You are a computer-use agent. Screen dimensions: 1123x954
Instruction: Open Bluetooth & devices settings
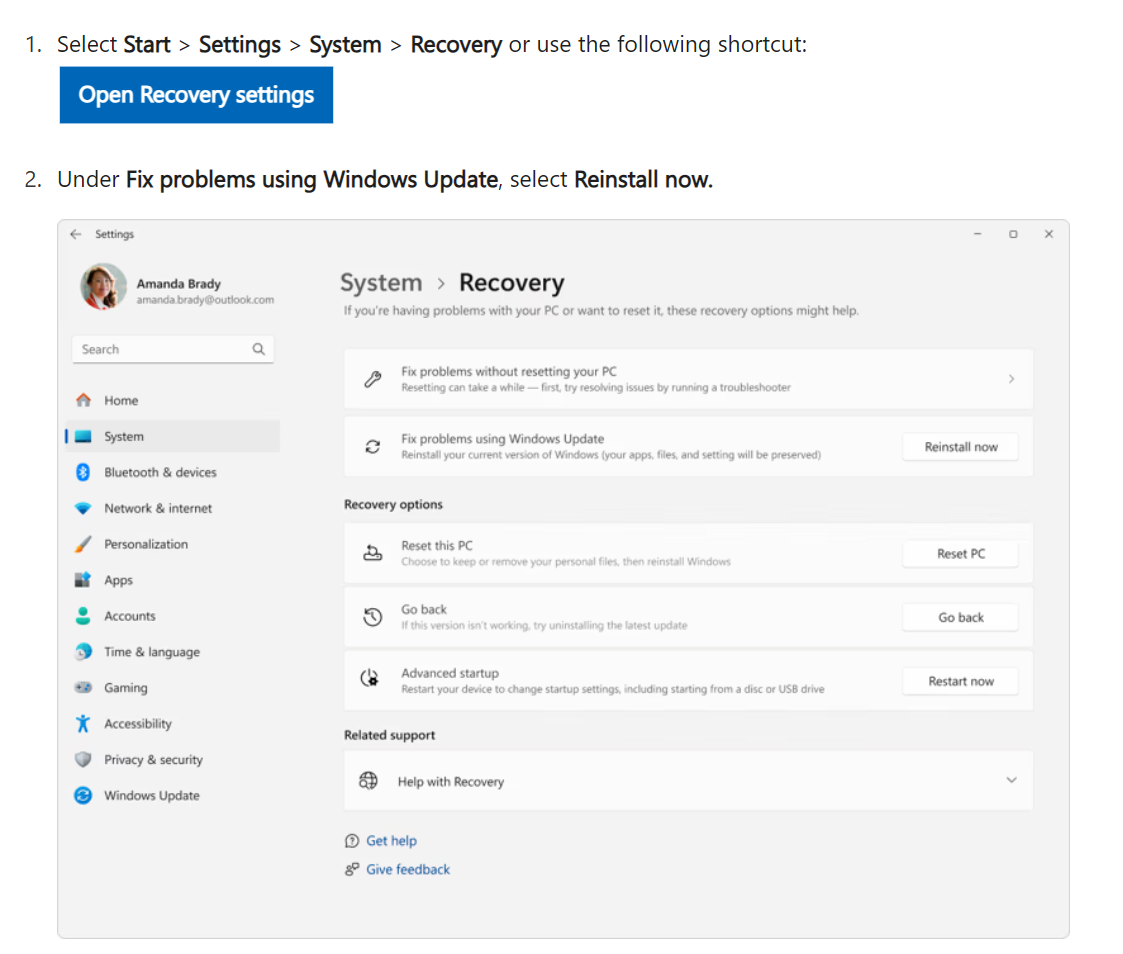(x=173, y=472)
